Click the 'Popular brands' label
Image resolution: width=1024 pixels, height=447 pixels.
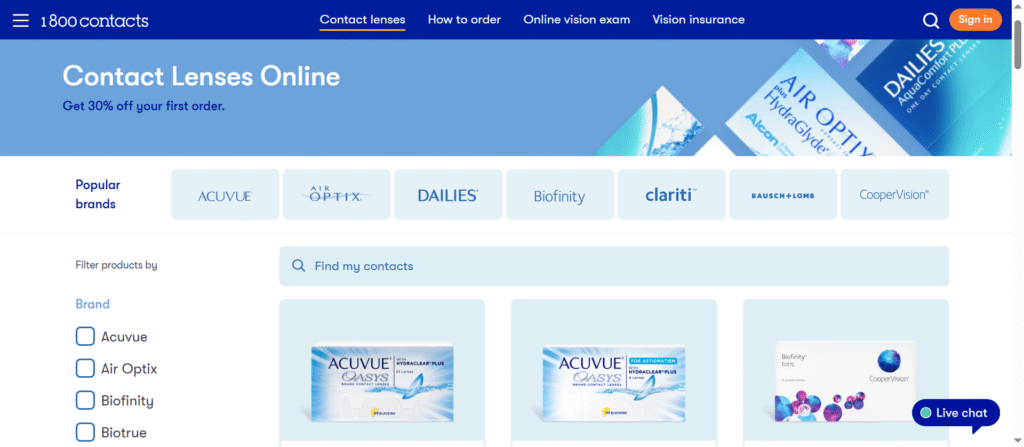pyautogui.click(x=98, y=194)
